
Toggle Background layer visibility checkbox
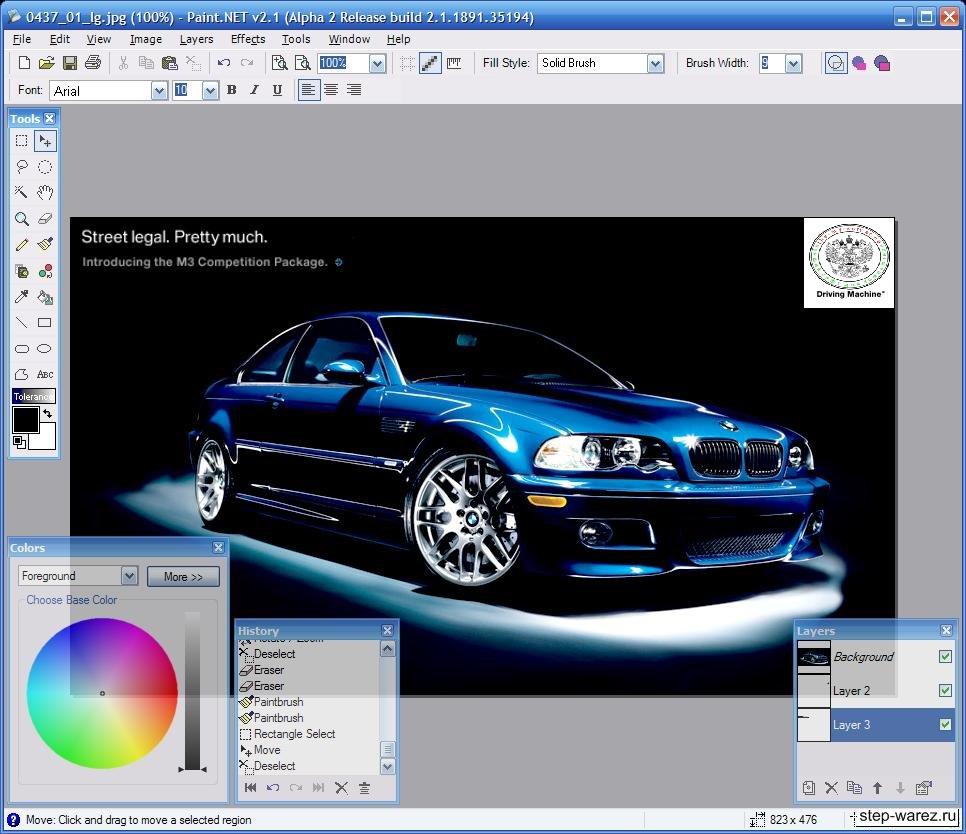(x=945, y=657)
